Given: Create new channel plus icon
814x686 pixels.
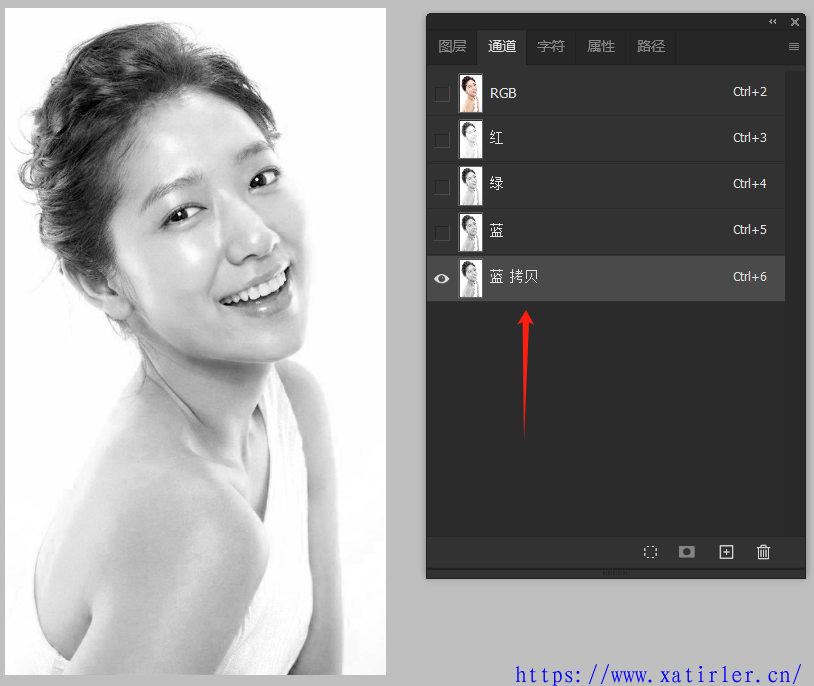Looking at the screenshot, I should pos(726,552).
